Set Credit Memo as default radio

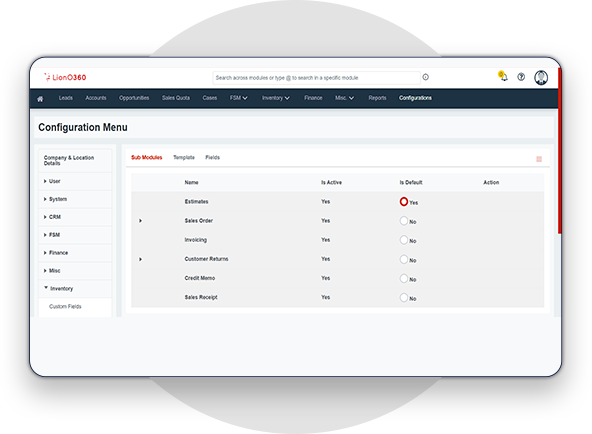[x=404, y=279]
